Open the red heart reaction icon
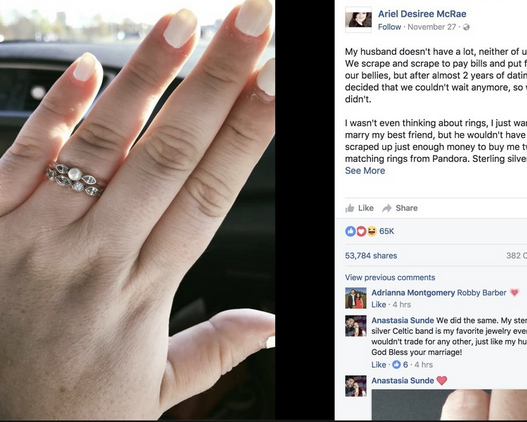This screenshot has width=527, height=422. (361, 231)
